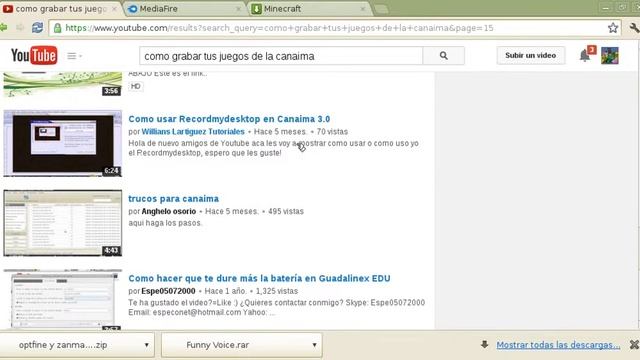This screenshot has height=360, width=640.
Task: Open dropdown for optfine y zanma zip
Action: (x=146, y=345)
